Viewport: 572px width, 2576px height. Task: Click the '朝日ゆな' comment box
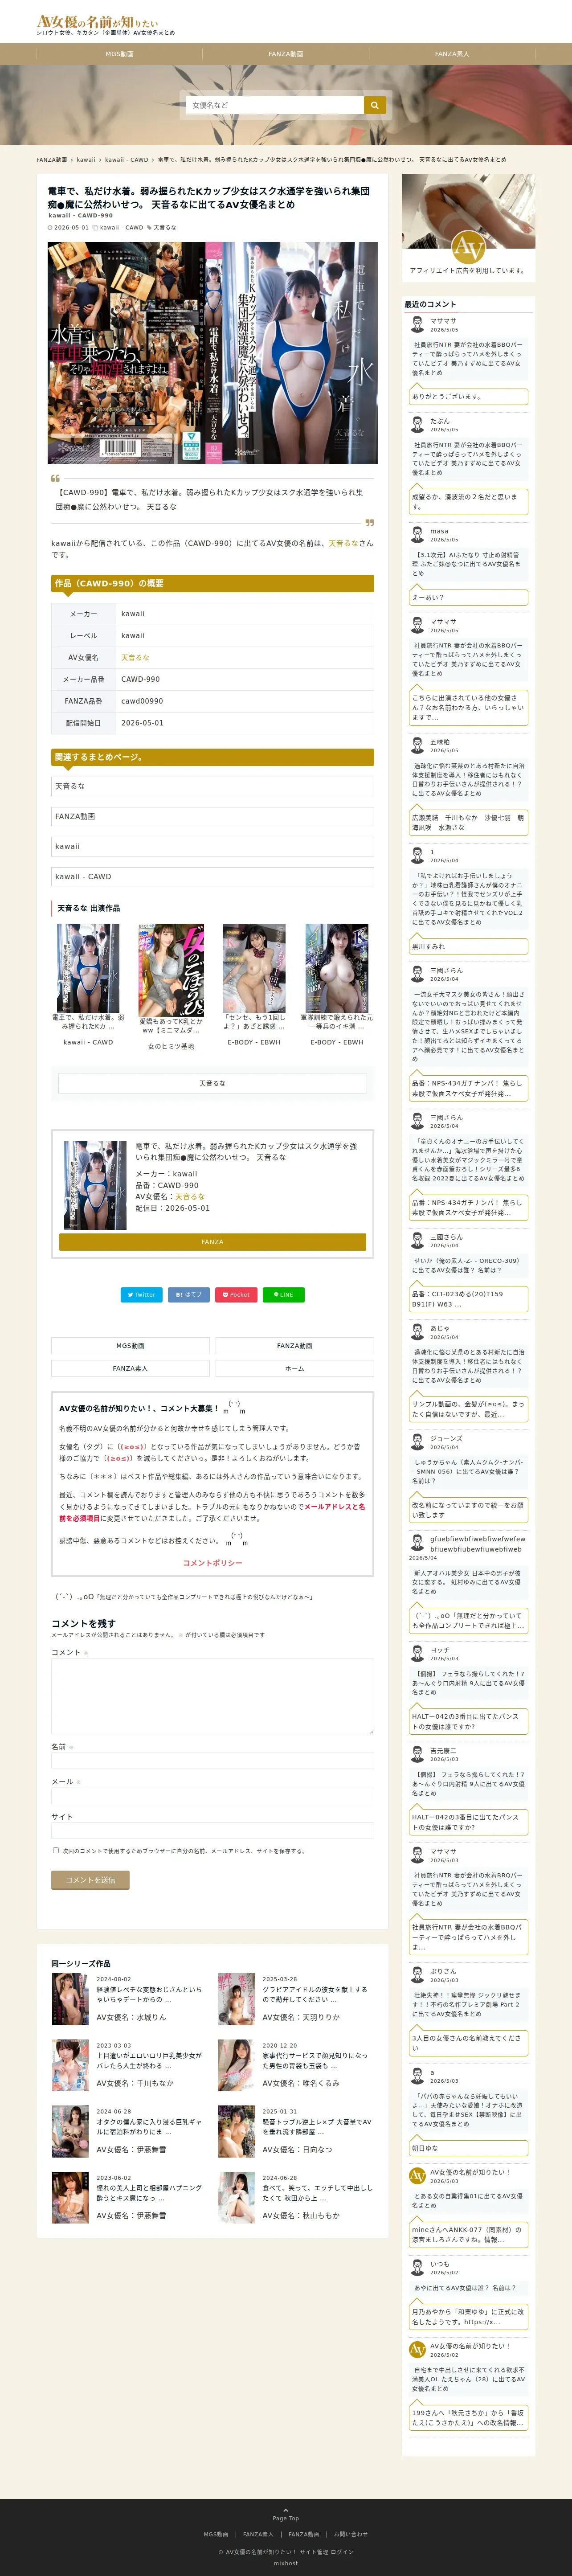(468, 2148)
